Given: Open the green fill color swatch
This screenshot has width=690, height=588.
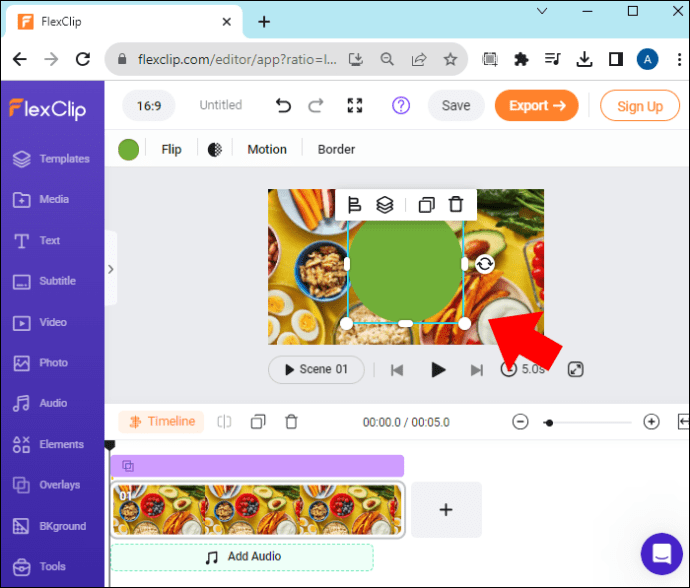Looking at the screenshot, I should pos(128,150).
